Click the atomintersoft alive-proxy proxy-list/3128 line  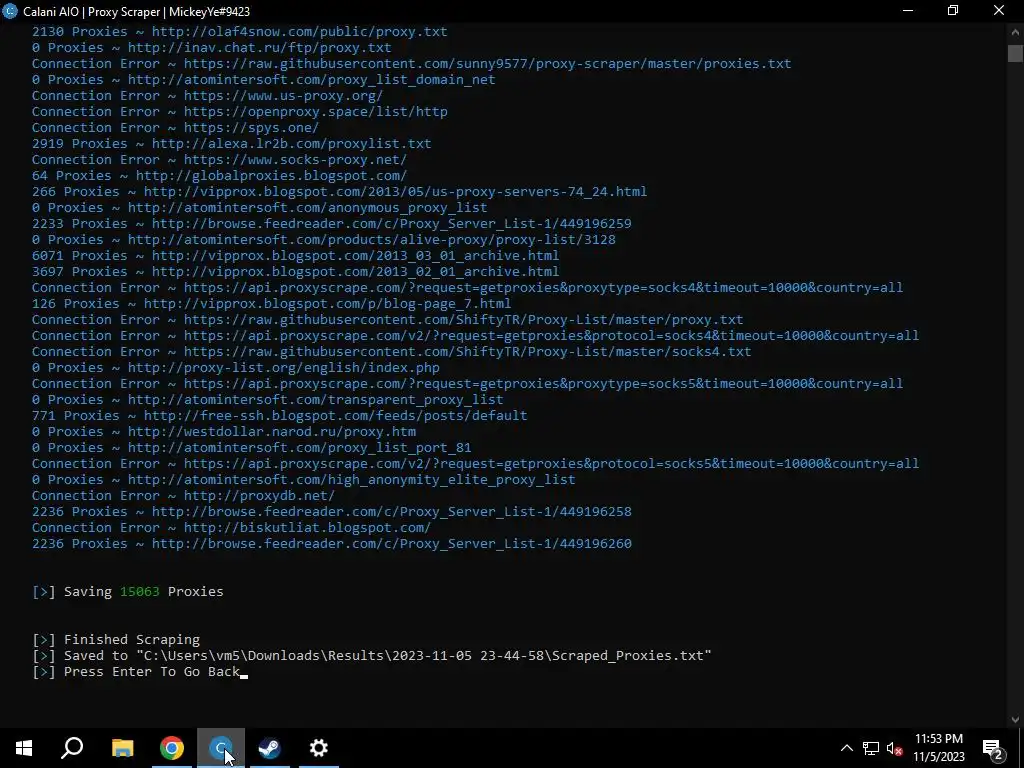(x=324, y=239)
